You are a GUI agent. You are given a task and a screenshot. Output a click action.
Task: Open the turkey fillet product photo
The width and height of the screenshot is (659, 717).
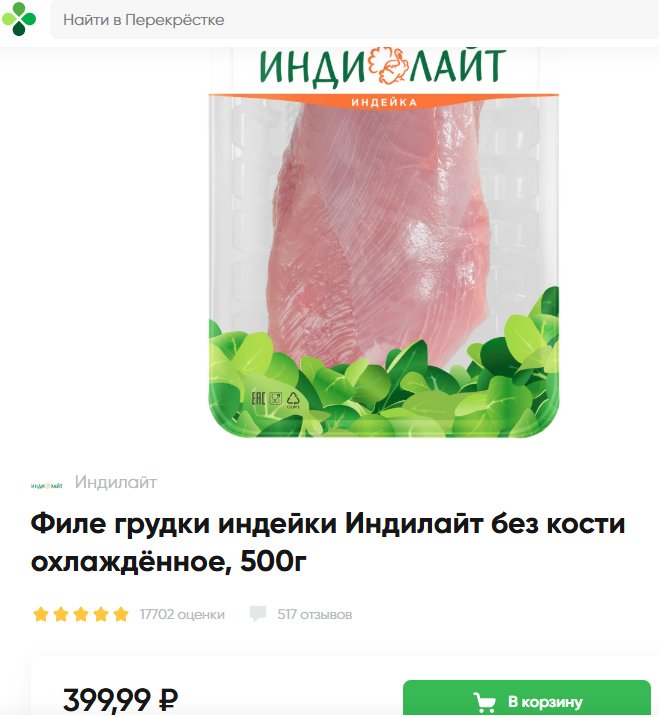point(383,242)
